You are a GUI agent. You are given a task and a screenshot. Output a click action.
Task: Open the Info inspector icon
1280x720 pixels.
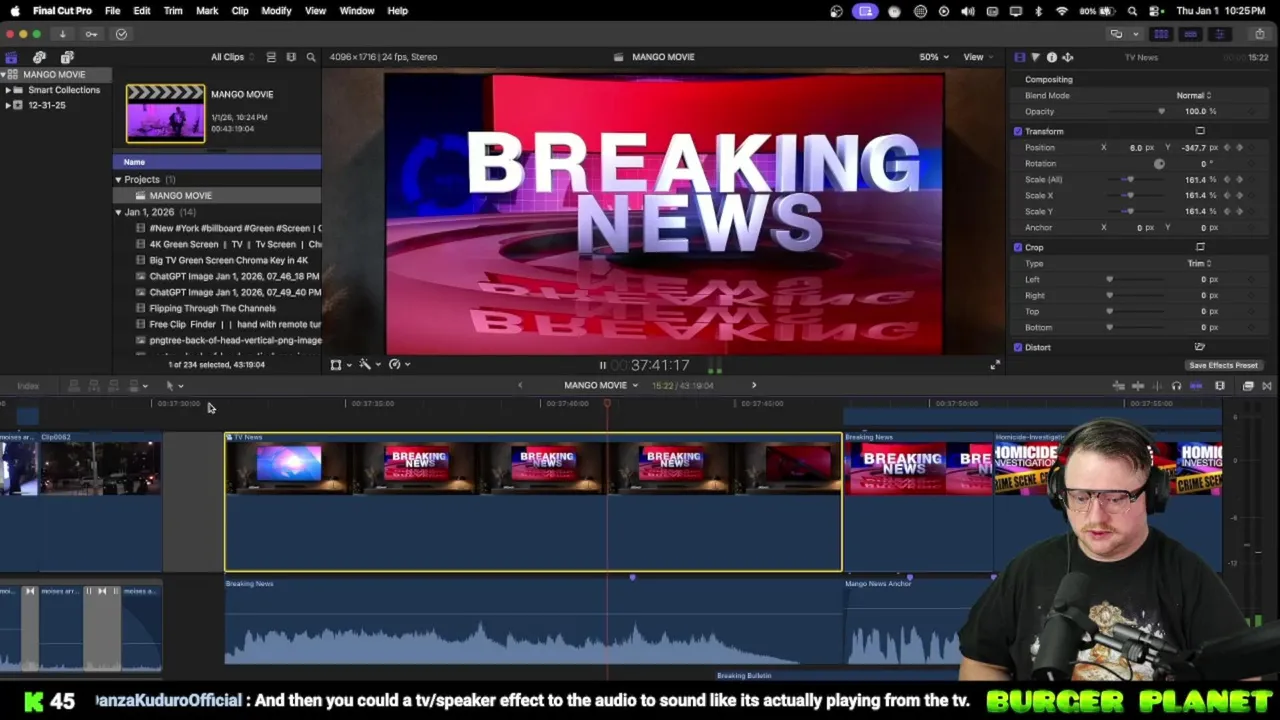[1051, 57]
